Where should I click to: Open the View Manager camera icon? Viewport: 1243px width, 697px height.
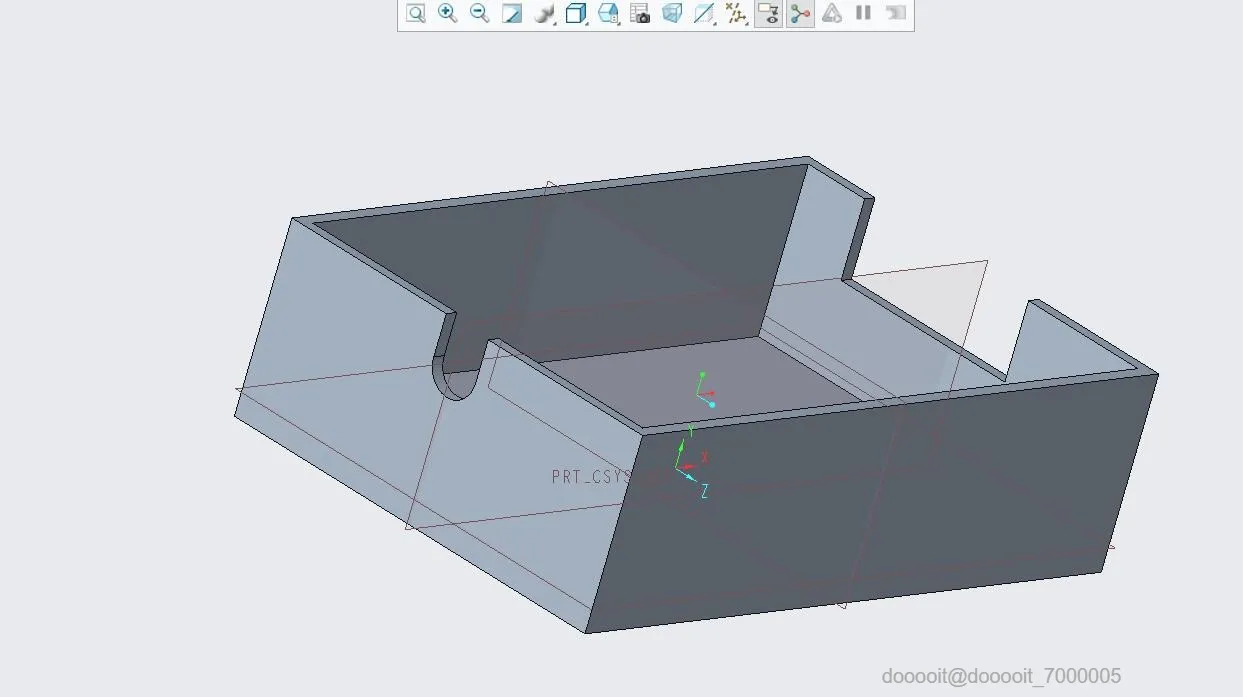(x=640, y=14)
